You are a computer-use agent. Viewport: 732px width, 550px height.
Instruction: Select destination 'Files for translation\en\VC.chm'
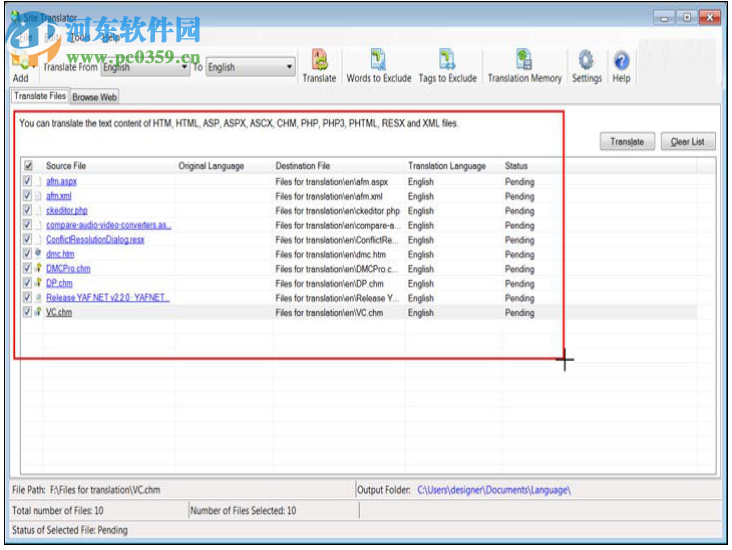tap(329, 312)
